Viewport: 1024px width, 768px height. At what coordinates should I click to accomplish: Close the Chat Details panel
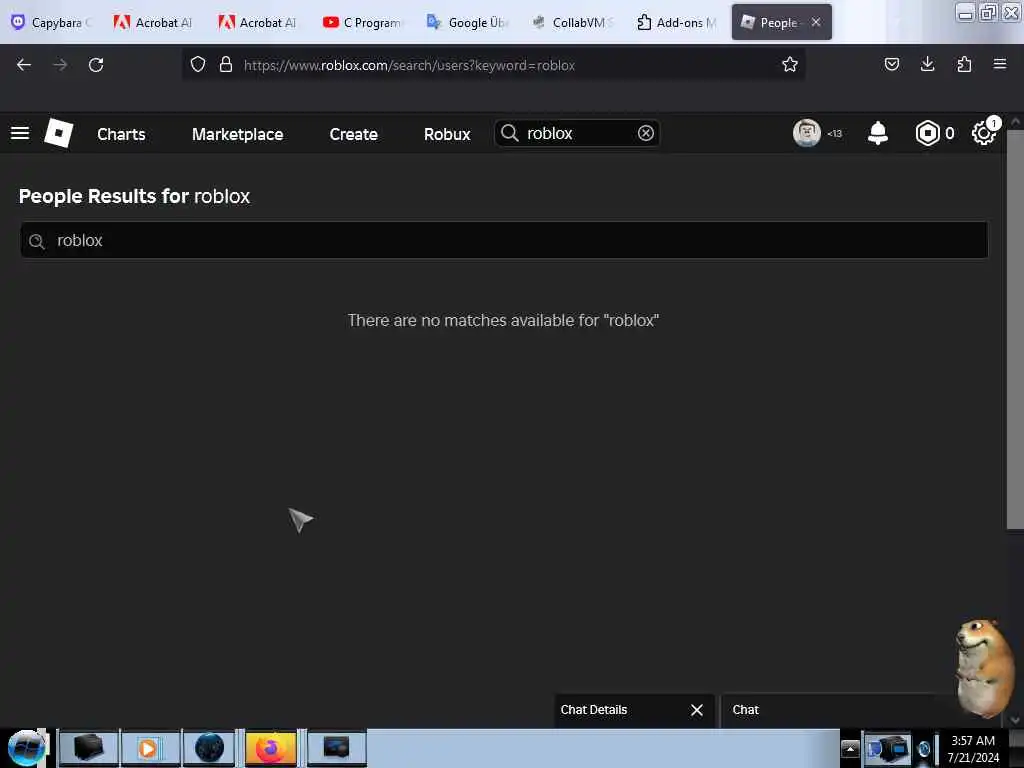(697, 710)
